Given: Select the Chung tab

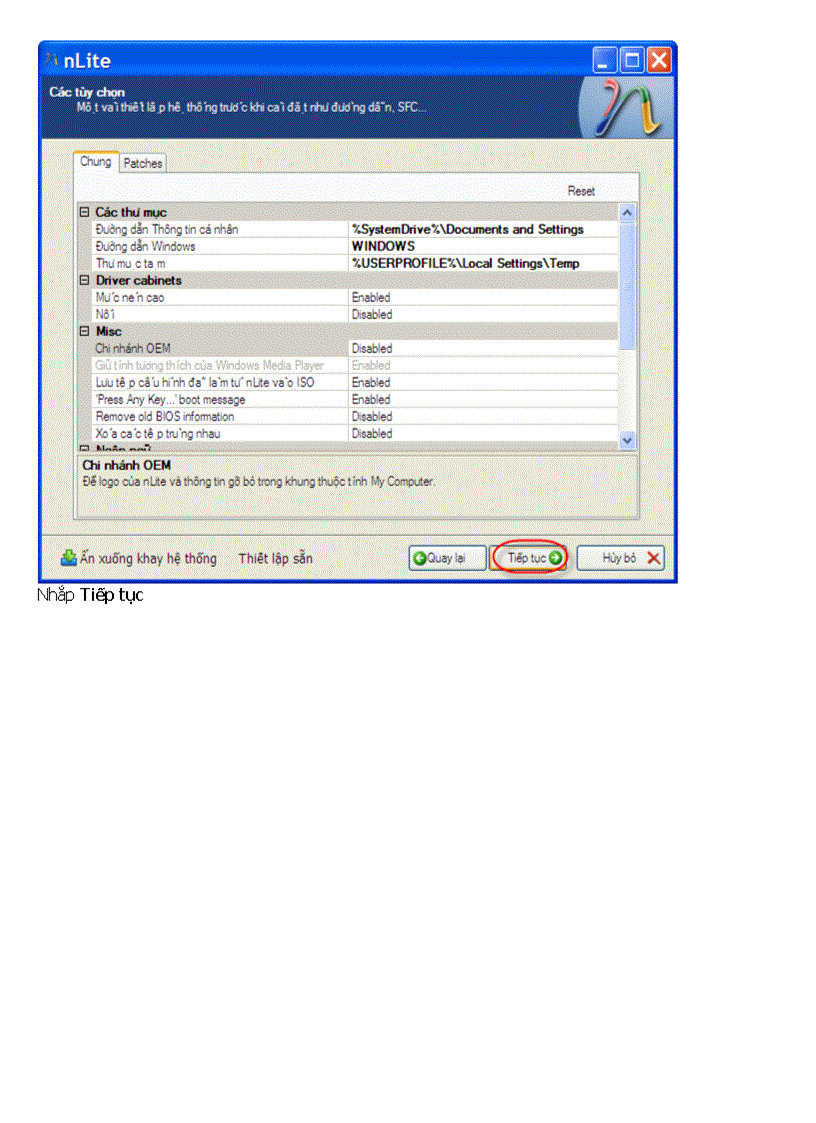Looking at the screenshot, I should tap(96, 160).
